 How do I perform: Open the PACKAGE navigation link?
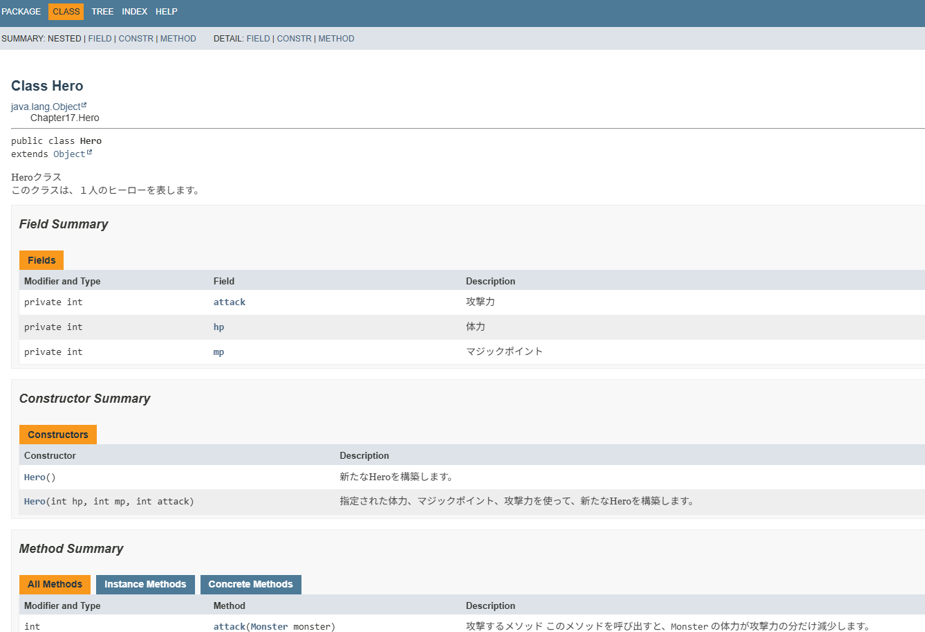coord(21,11)
